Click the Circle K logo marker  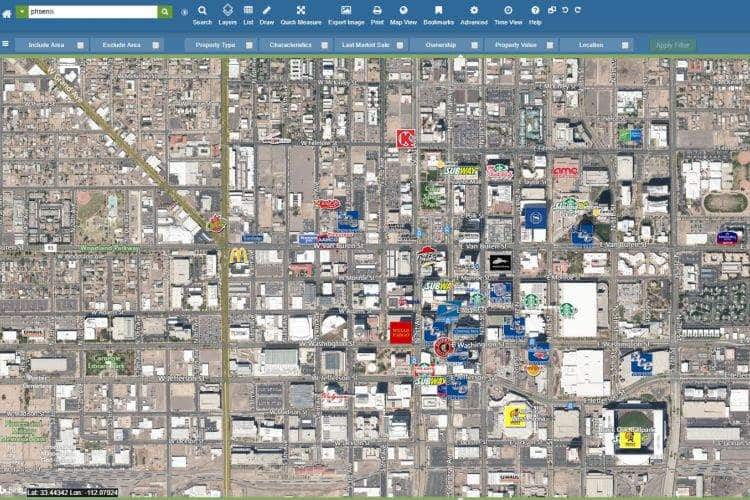point(405,139)
